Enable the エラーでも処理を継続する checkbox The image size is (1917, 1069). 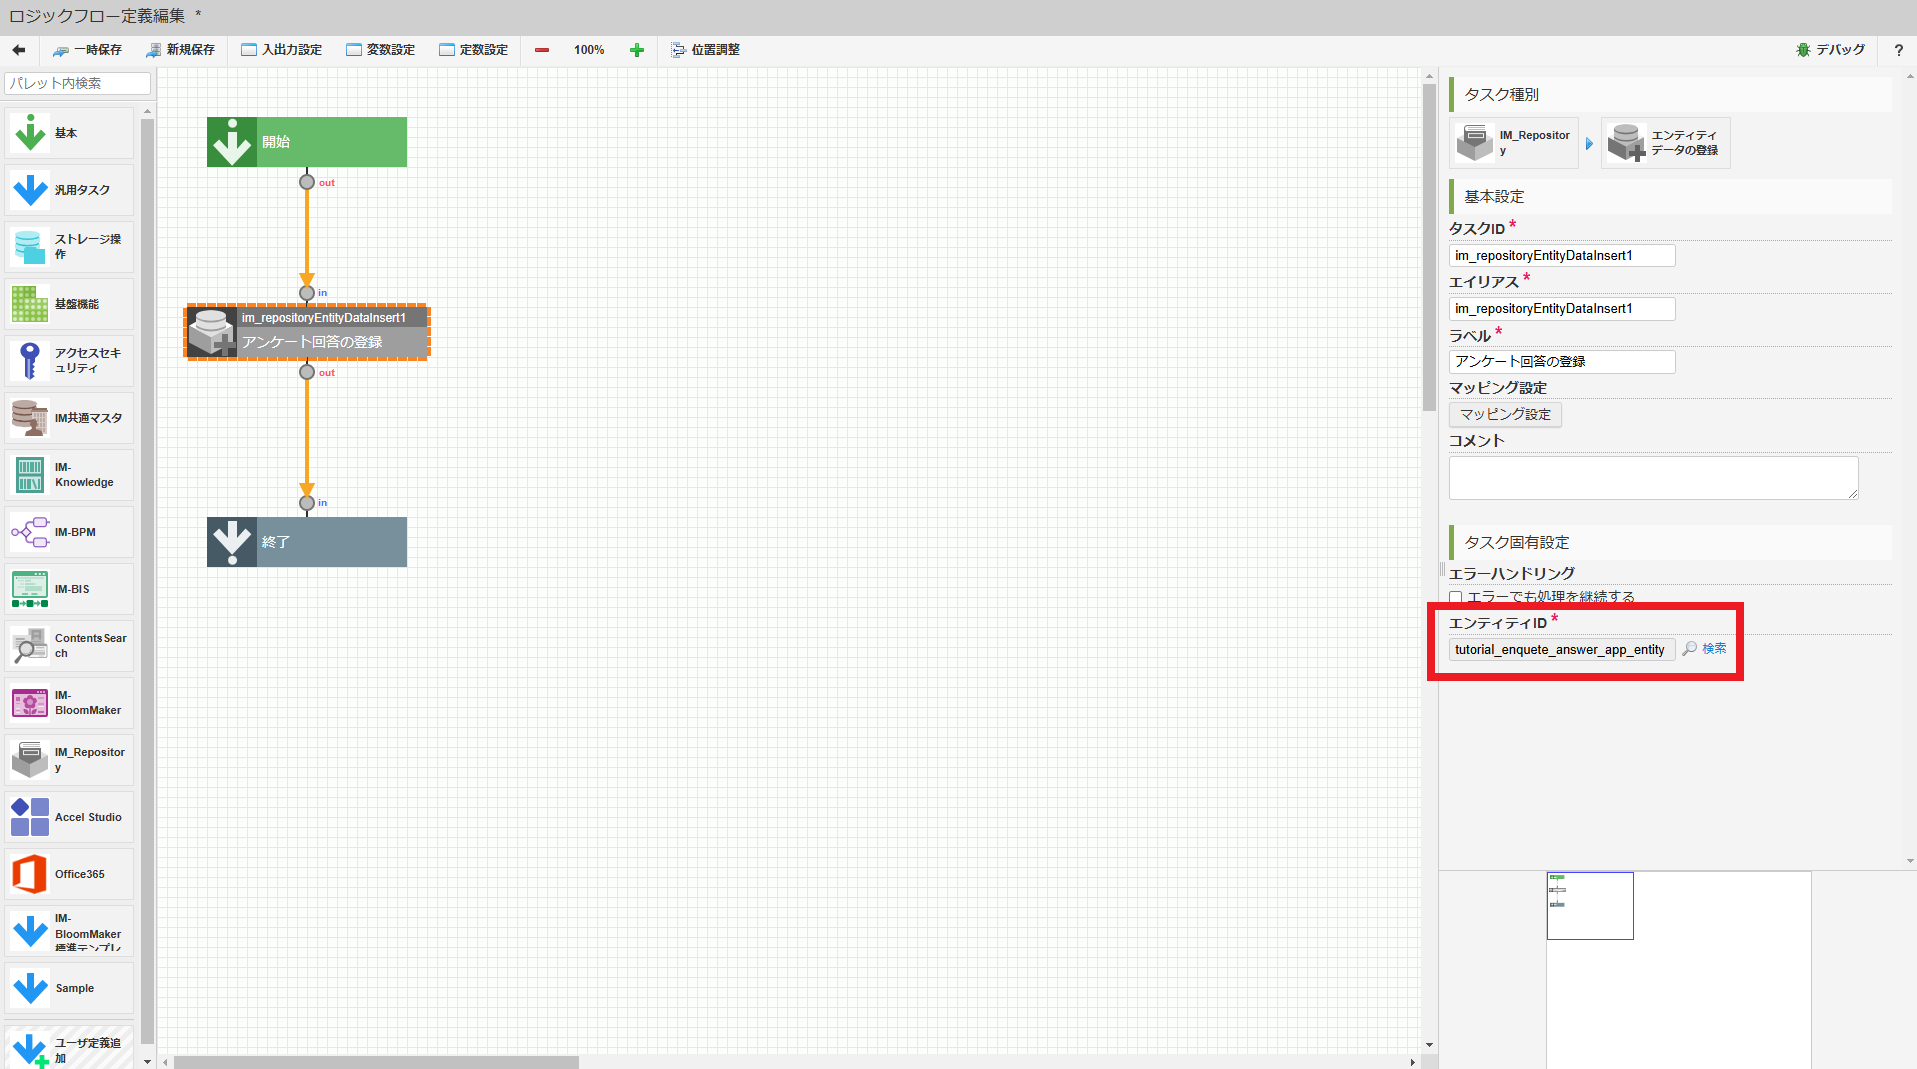click(x=1456, y=597)
